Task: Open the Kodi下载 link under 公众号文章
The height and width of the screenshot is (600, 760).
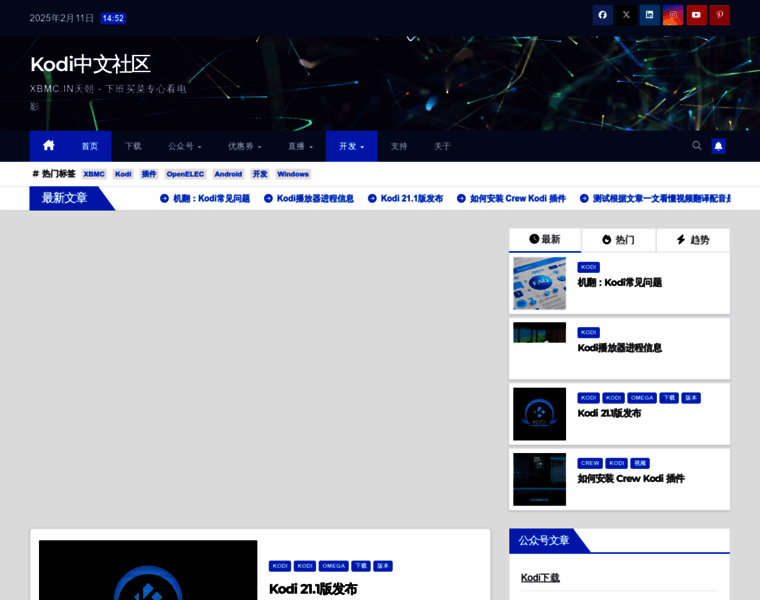Action: point(540,578)
